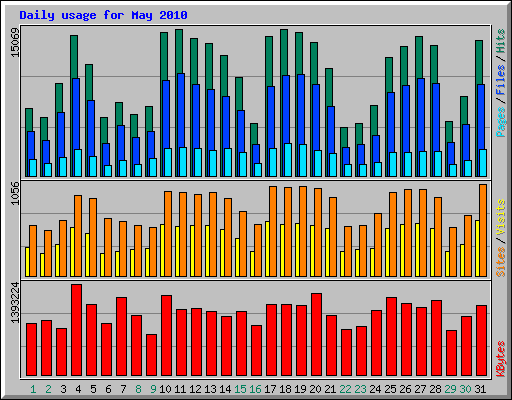Select day 6 on the x-axis
512x400 pixels.
pyautogui.click(x=108, y=389)
